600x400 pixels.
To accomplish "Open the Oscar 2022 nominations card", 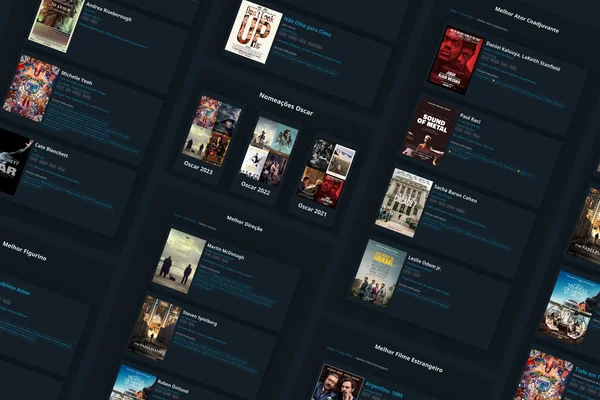I will click(267, 152).
